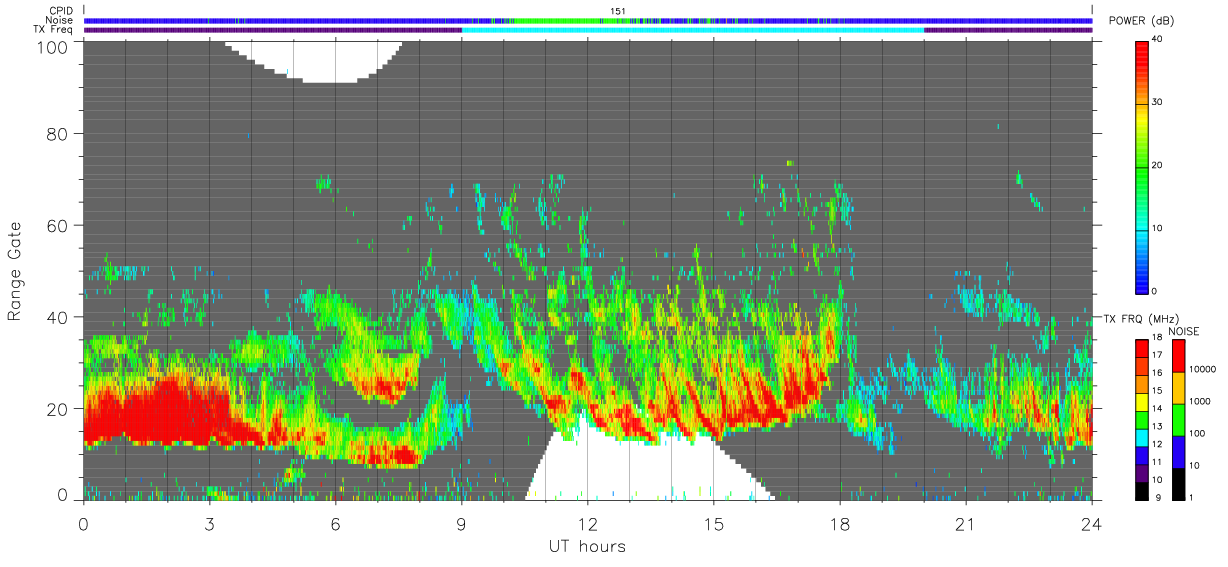This screenshot has width=1228, height=567.
Task: Click the 80 tick on Range Gate axis
Action: tap(58, 134)
